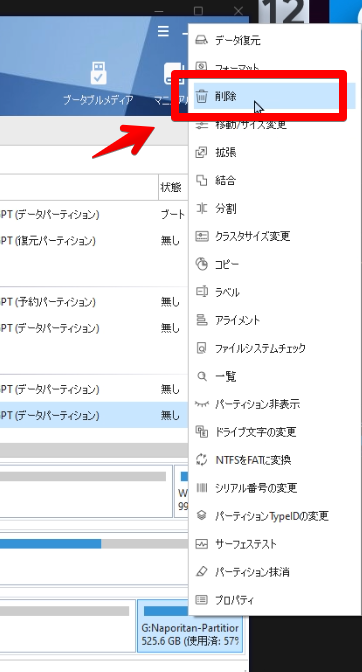Click the Surface Test waveform icon
362x672 pixels.
pyautogui.click(x=201, y=544)
